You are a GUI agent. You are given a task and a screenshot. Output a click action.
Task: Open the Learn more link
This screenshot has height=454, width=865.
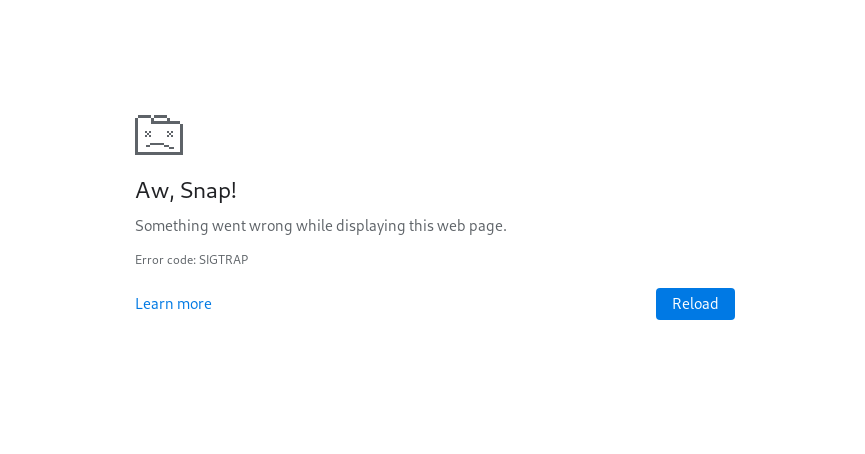pos(173,304)
